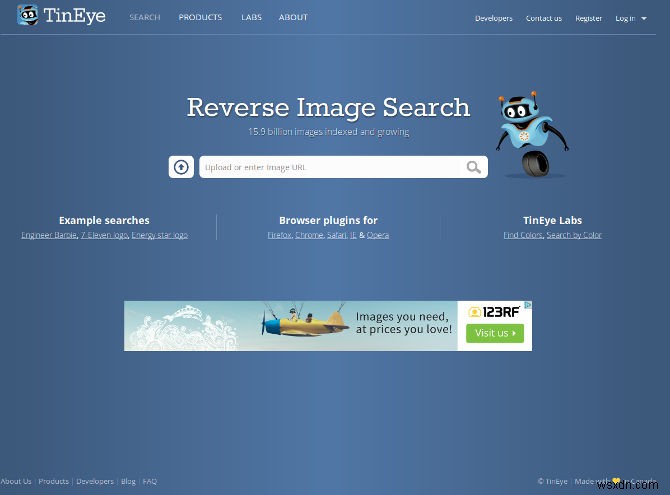The image size is (670, 495).
Task: Click the 15.9 billion images indexed text
Action: coord(329,132)
